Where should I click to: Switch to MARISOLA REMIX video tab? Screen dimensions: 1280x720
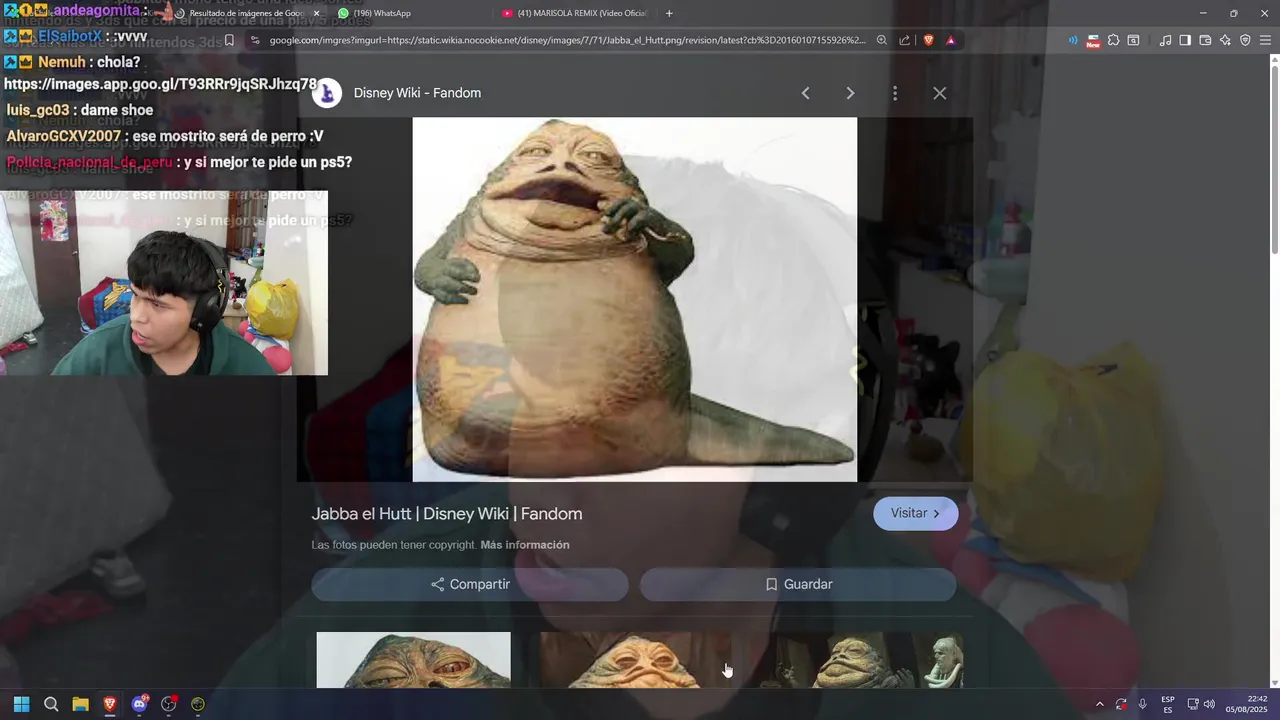tap(575, 13)
